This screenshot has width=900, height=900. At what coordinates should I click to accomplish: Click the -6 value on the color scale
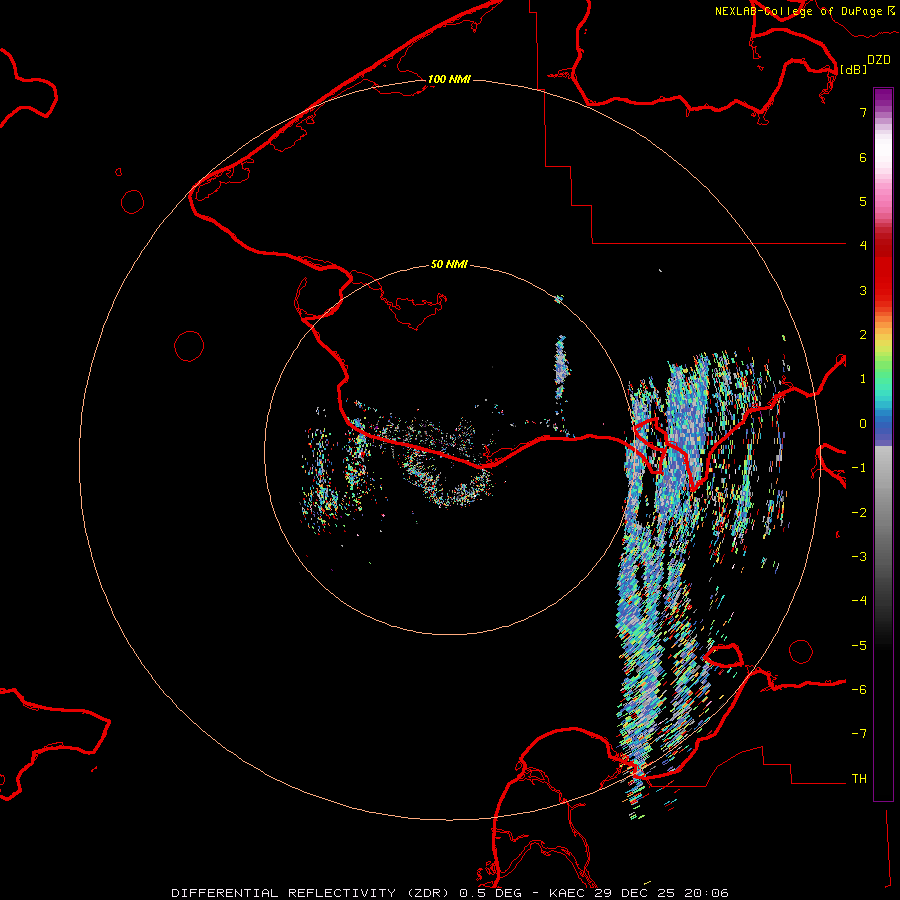(859, 690)
